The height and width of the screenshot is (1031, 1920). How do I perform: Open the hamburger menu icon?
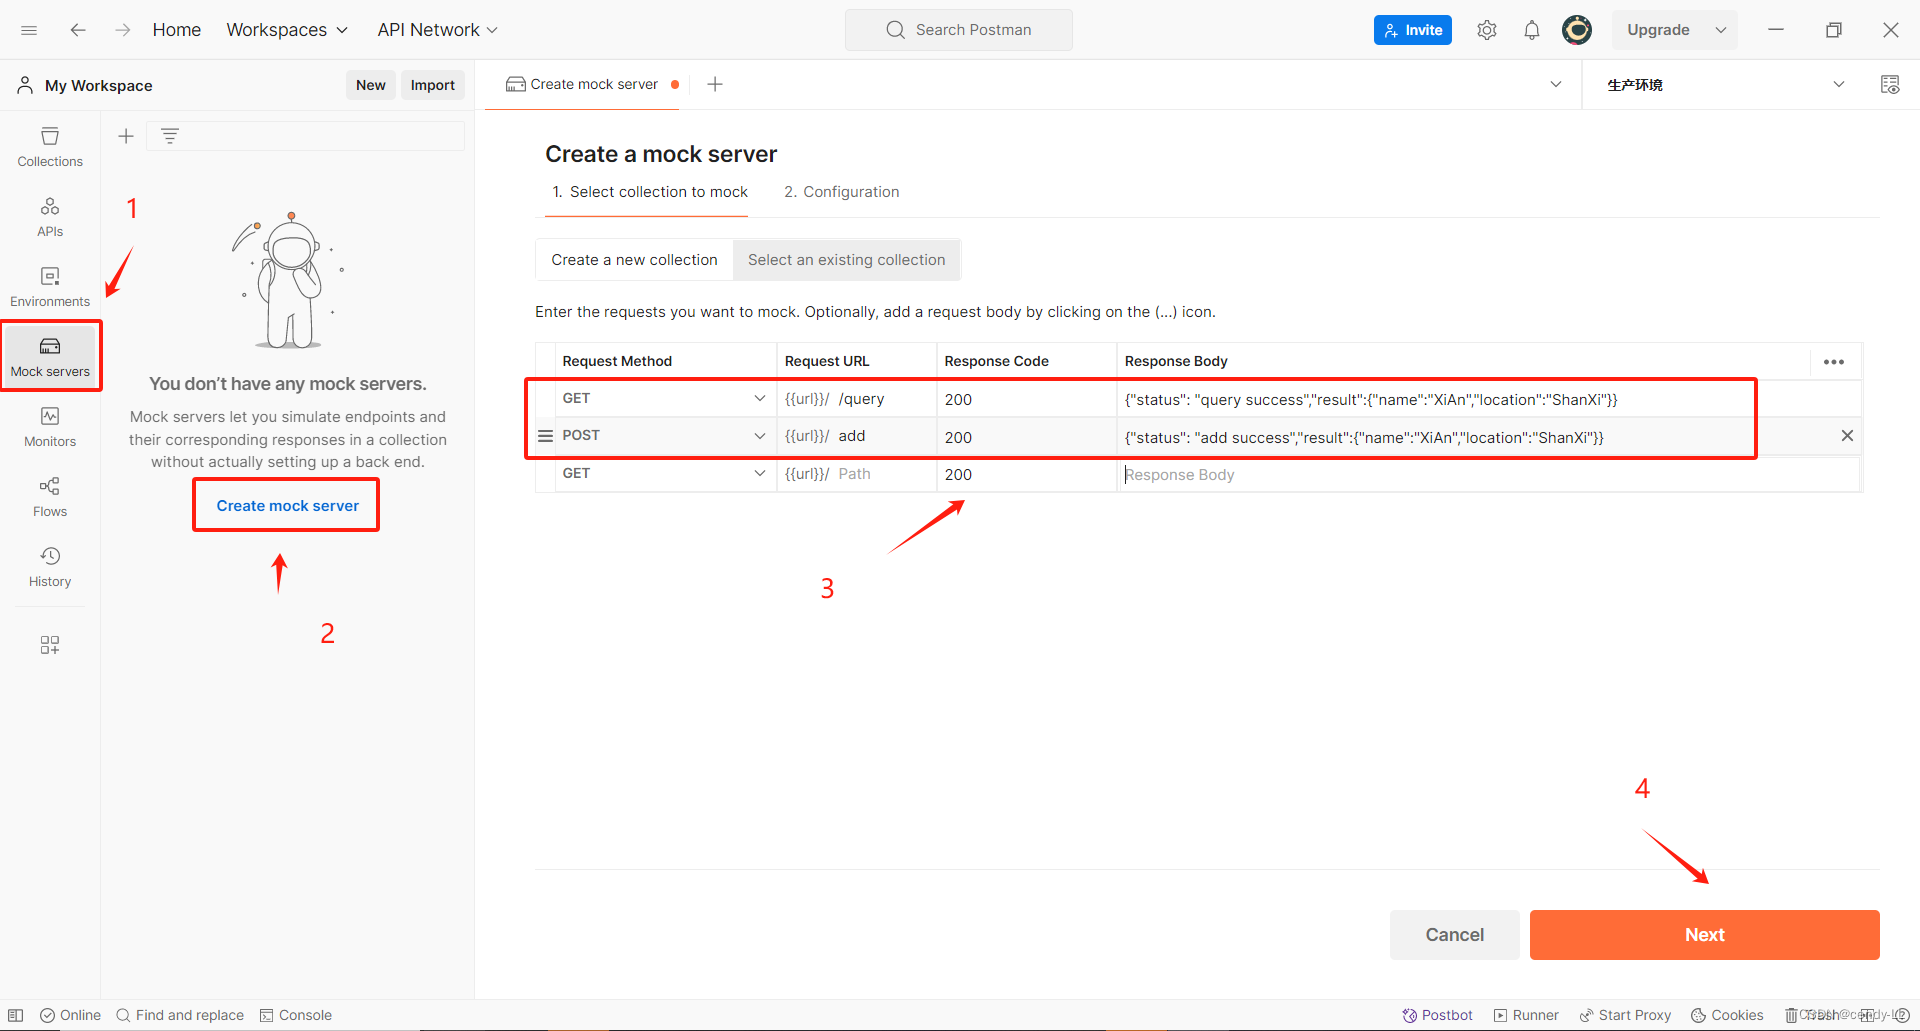[x=29, y=30]
